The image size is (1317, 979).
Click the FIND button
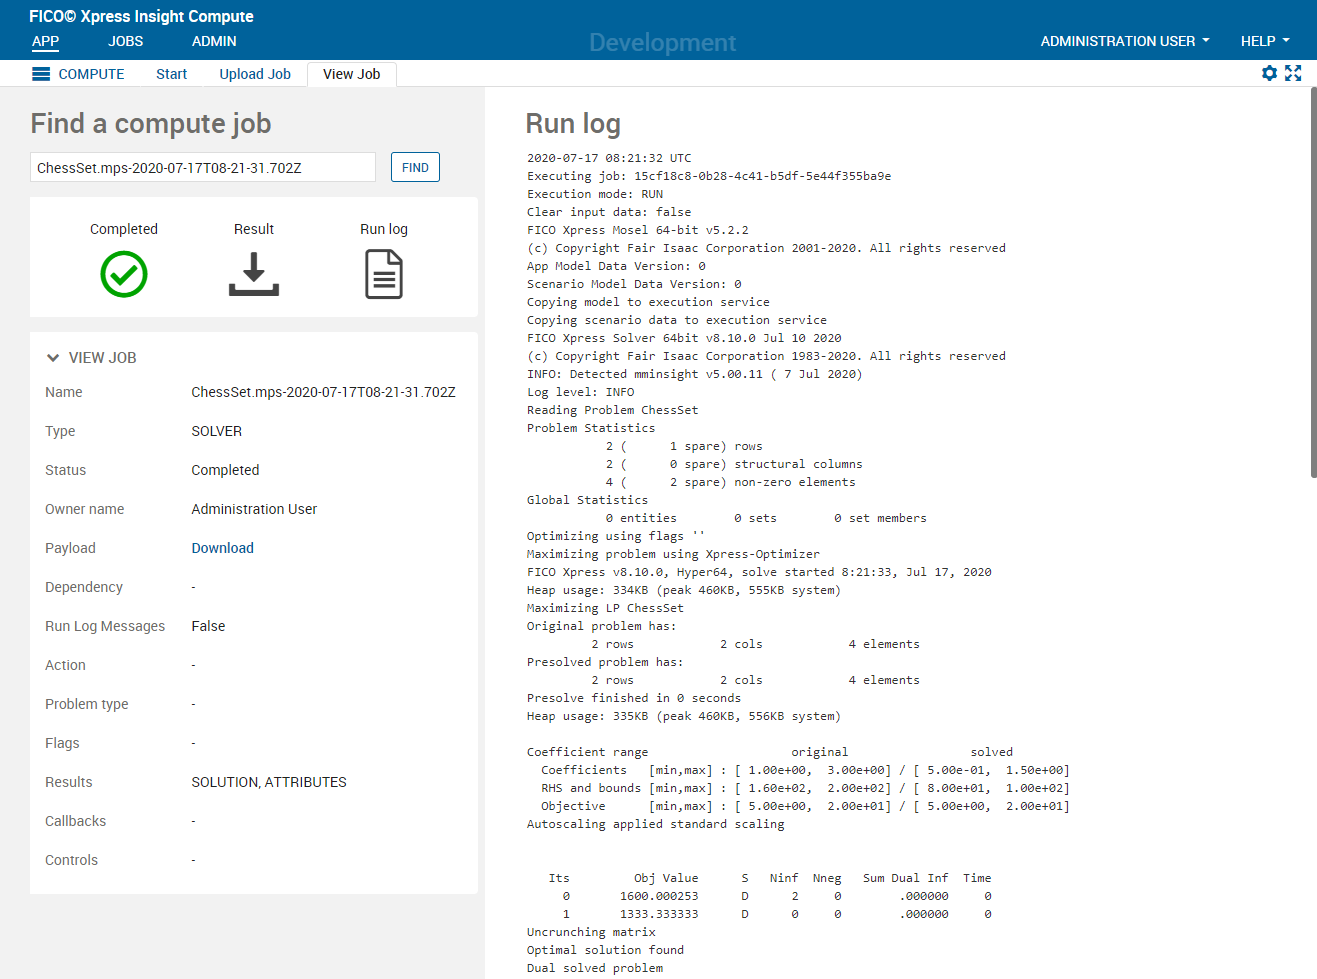(415, 167)
